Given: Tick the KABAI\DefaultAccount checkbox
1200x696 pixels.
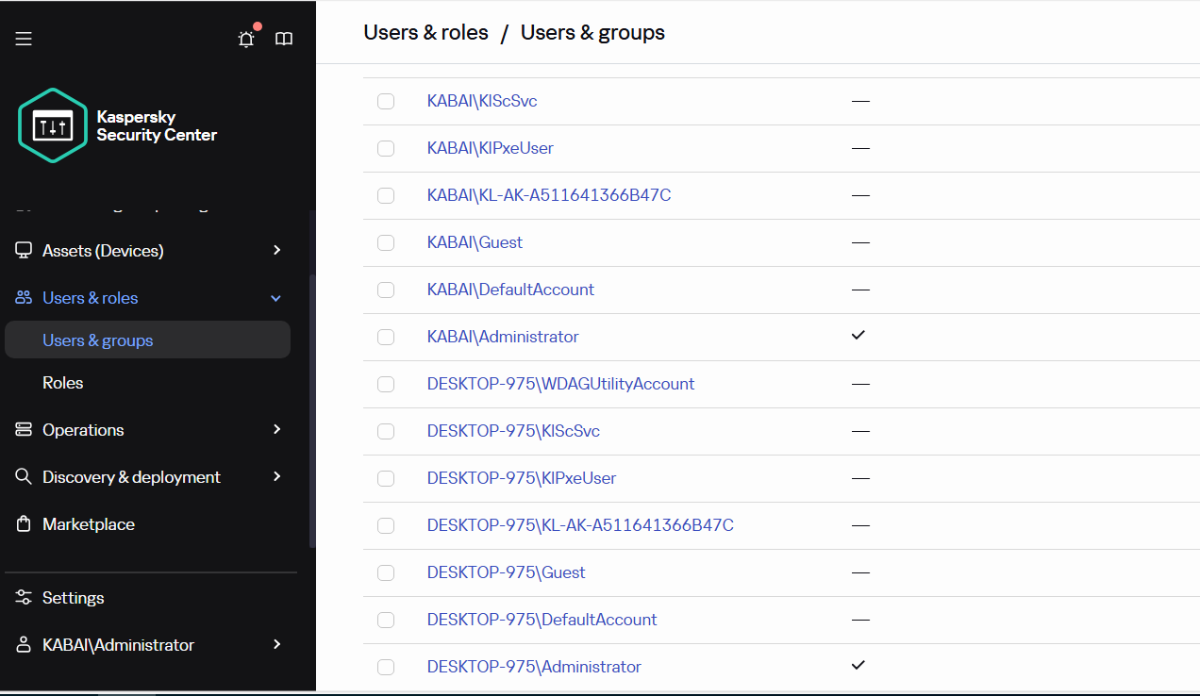Looking at the screenshot, I should click(x=386, y=290).
